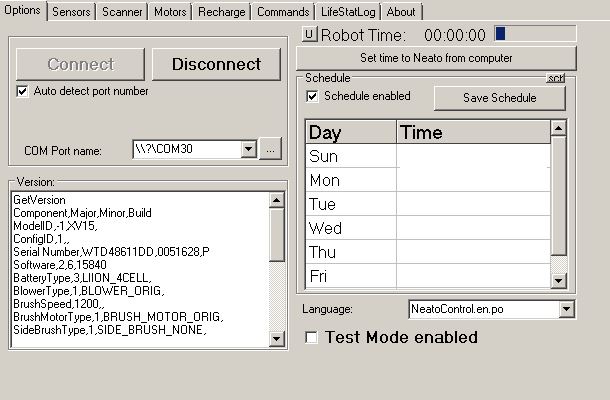Image resolution: width=610 pixels, height=400 pixels.
Task: Enable the Test Mode checkbox
Action: [312, 338]
